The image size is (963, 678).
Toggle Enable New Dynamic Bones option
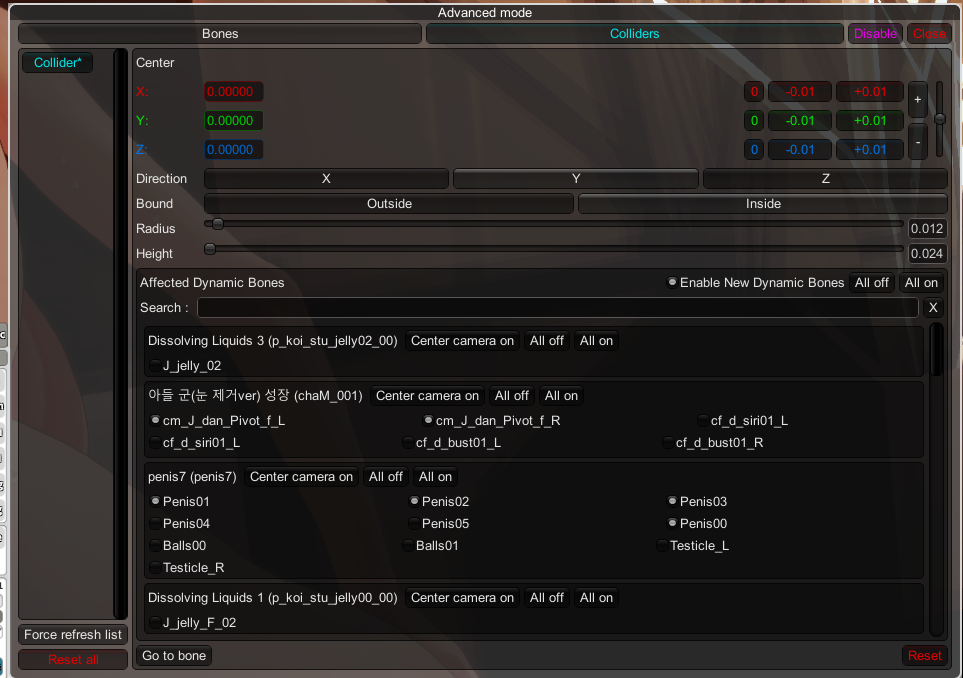pyautogui.click(x=673, y=283)
